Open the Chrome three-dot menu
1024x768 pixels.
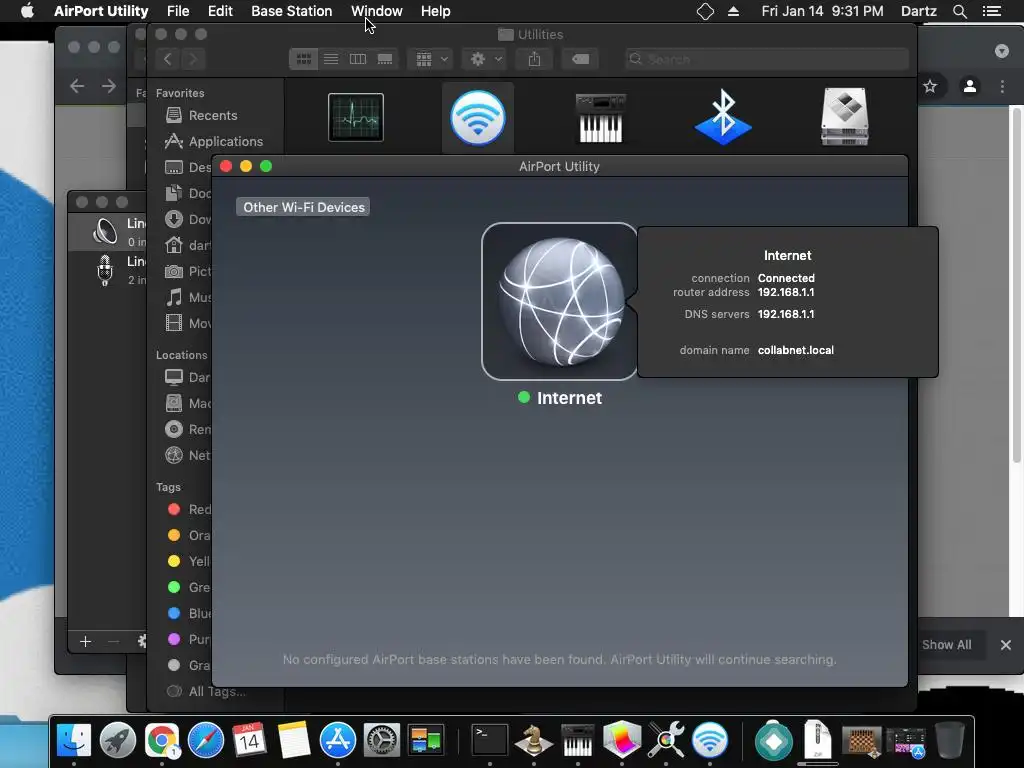pos(1002,86)
